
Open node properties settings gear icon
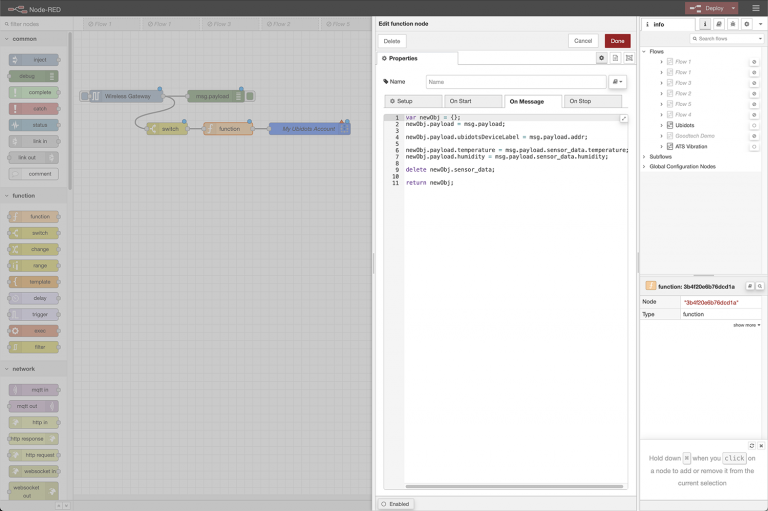[601, 58]
